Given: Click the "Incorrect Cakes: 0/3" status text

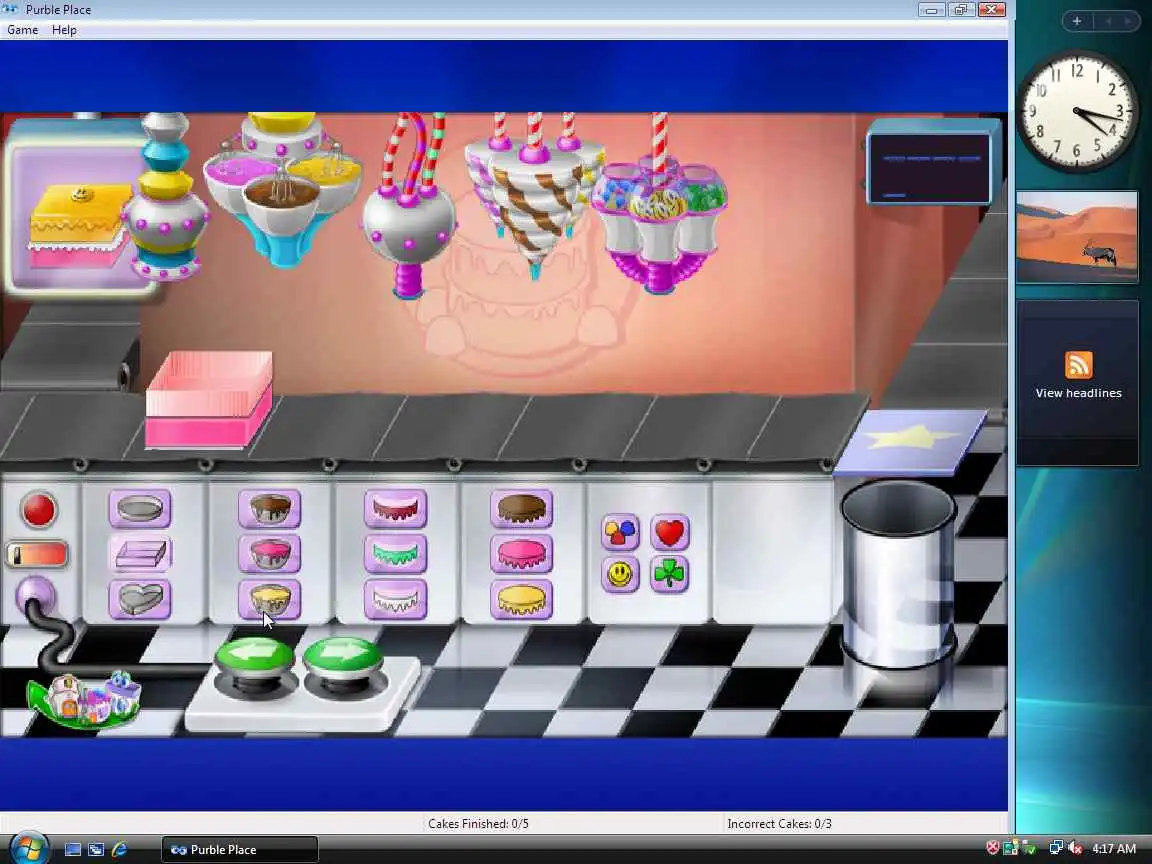Looking at the screenshot, I should [780, 824].
